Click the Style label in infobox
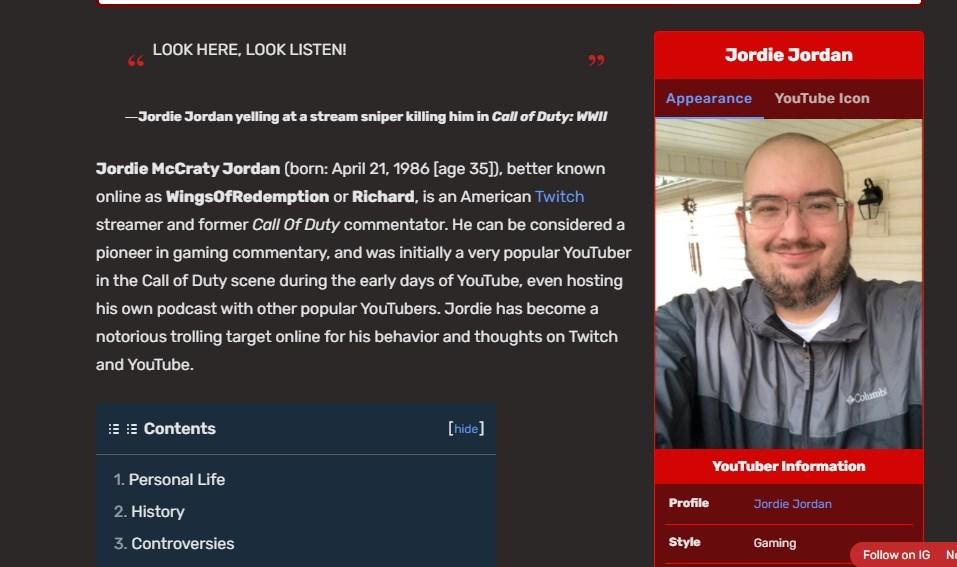The image size is (957, 567). click(x=684, y=542)
